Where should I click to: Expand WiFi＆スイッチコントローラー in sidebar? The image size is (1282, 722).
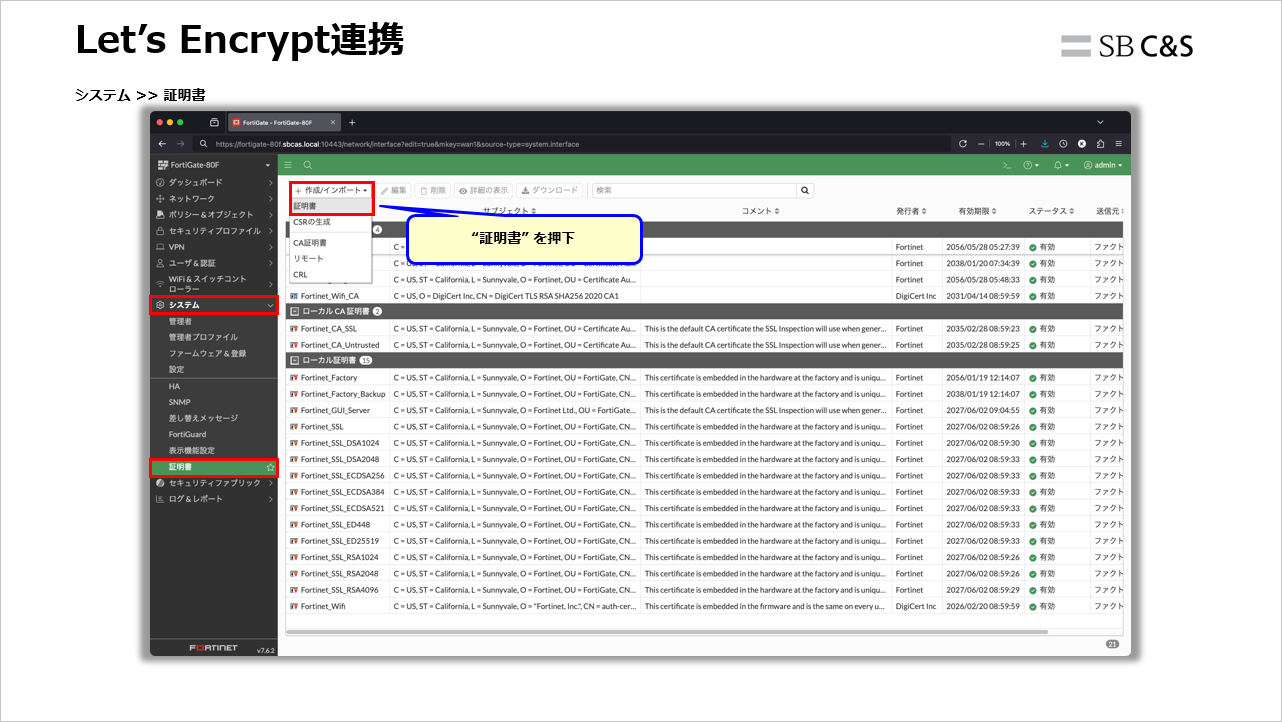pyautogui.click(x=214, y=284)
